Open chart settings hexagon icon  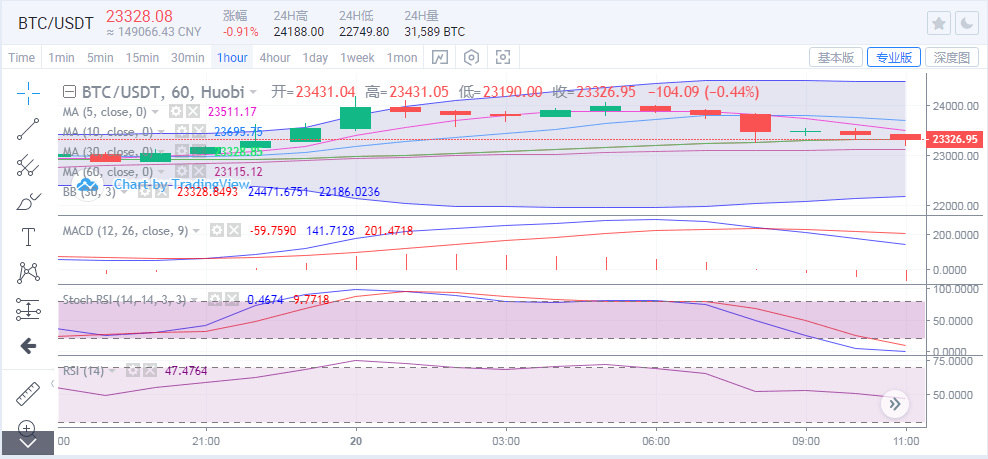tap(471, 58)
